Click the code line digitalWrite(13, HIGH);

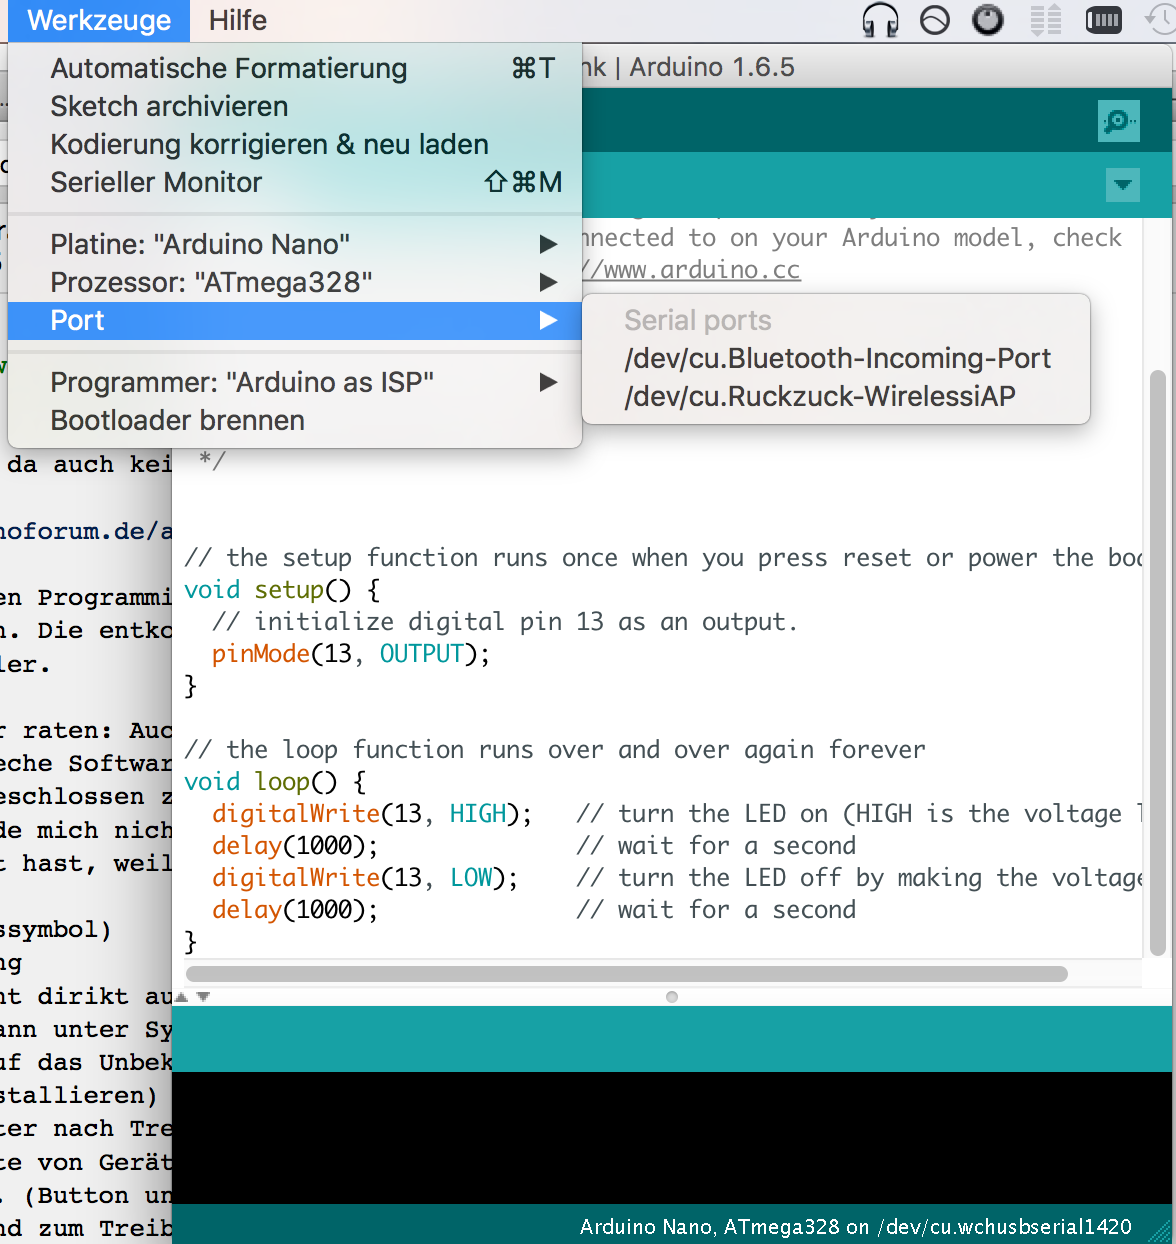click(372, 814)
